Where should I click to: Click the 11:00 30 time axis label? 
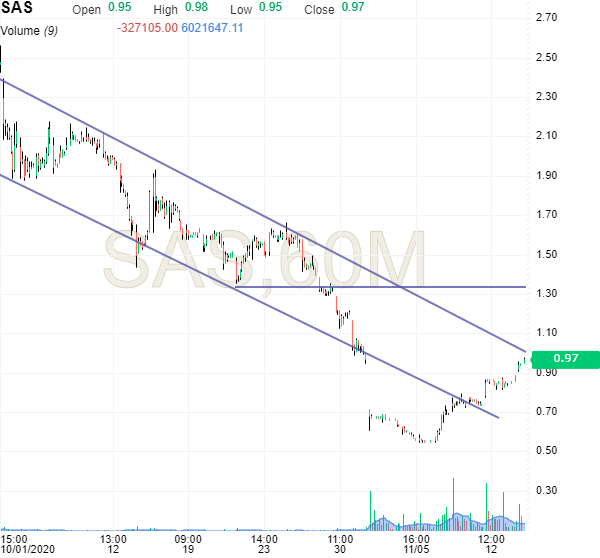341,543
